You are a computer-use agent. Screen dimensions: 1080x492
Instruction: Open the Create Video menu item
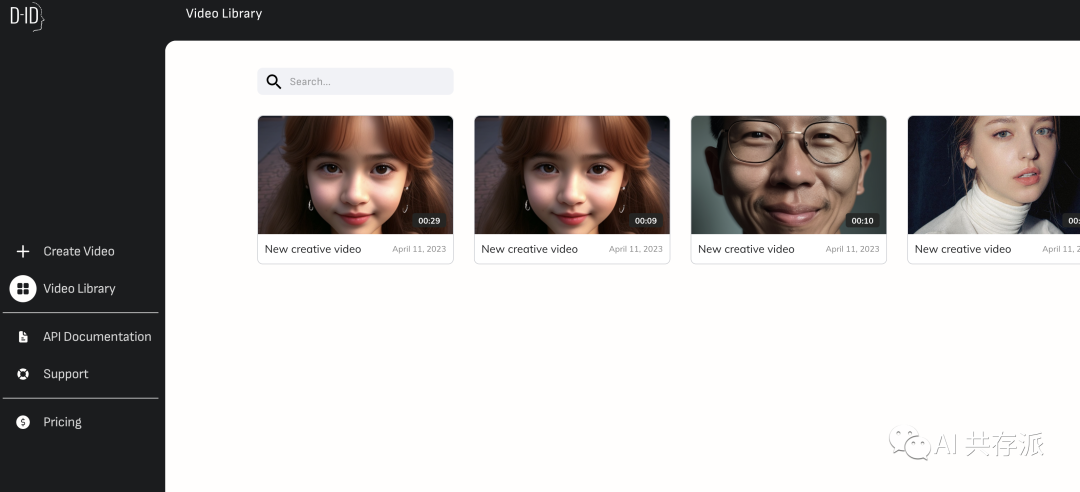(x=79, y=251)
